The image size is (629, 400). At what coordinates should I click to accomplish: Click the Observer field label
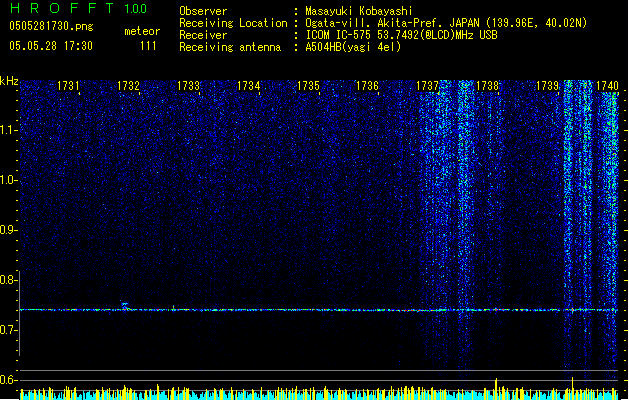click(x=203, y=11)
